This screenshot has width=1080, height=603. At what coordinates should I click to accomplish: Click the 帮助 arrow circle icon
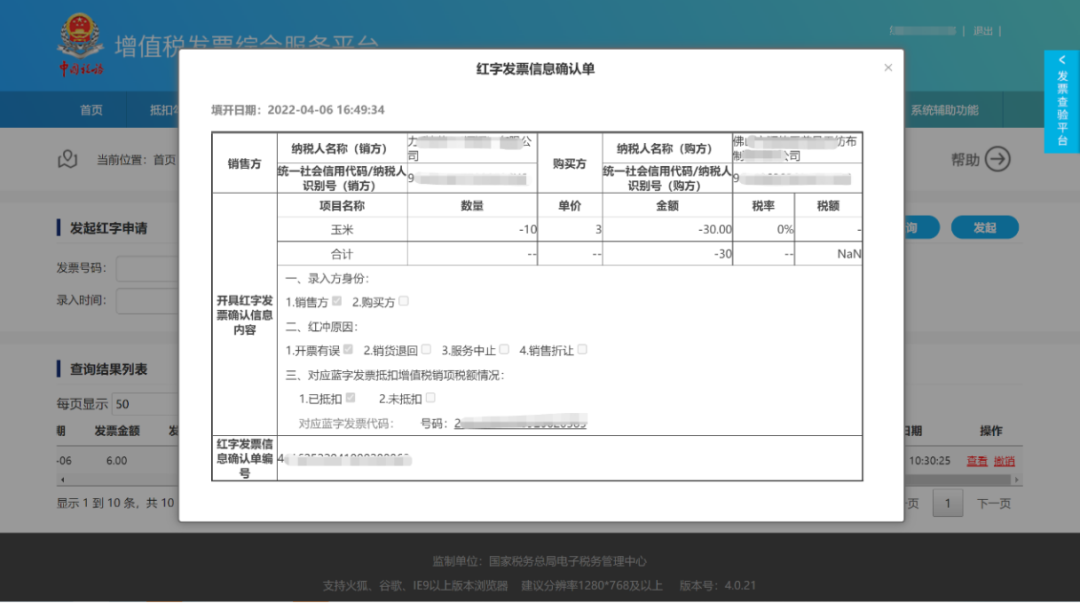click(998, 159)
